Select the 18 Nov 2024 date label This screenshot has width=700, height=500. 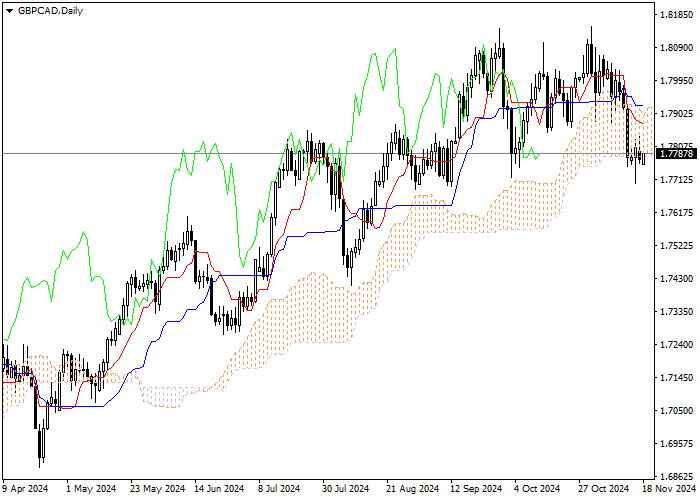[669, 489]
